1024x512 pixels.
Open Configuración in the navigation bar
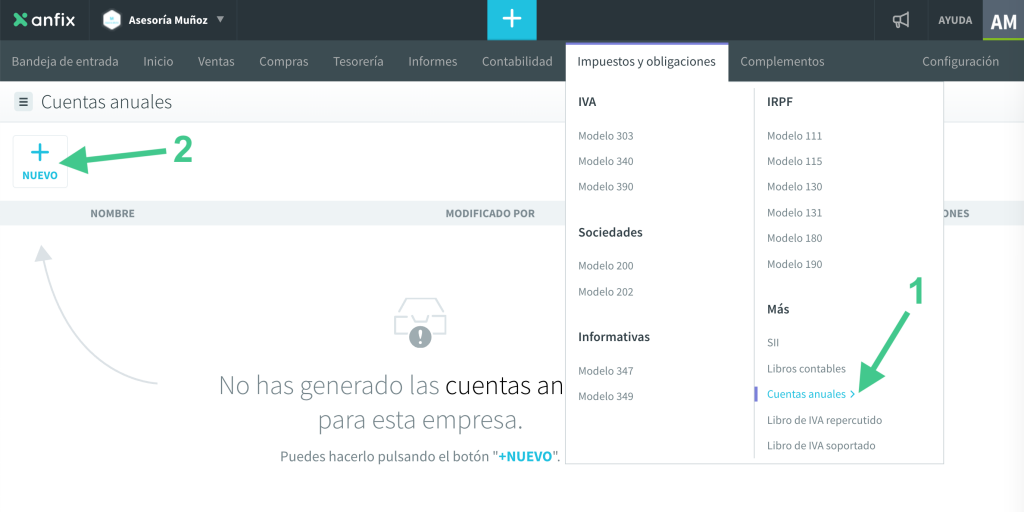pyautogui.click(x=960, y=61)
